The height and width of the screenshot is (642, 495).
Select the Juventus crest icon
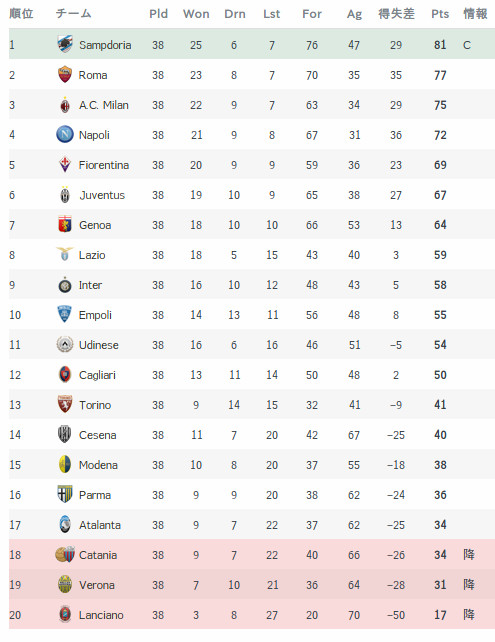(x=65, y=195)
